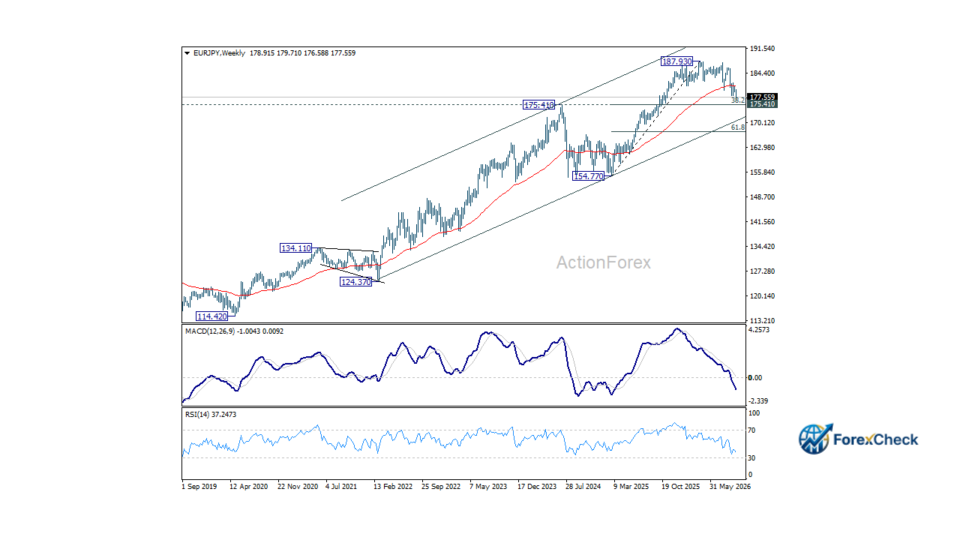Click the 175.410 level tag on axis
The image size is (960, 540).
pyautogui.click(x=763, y=104)
